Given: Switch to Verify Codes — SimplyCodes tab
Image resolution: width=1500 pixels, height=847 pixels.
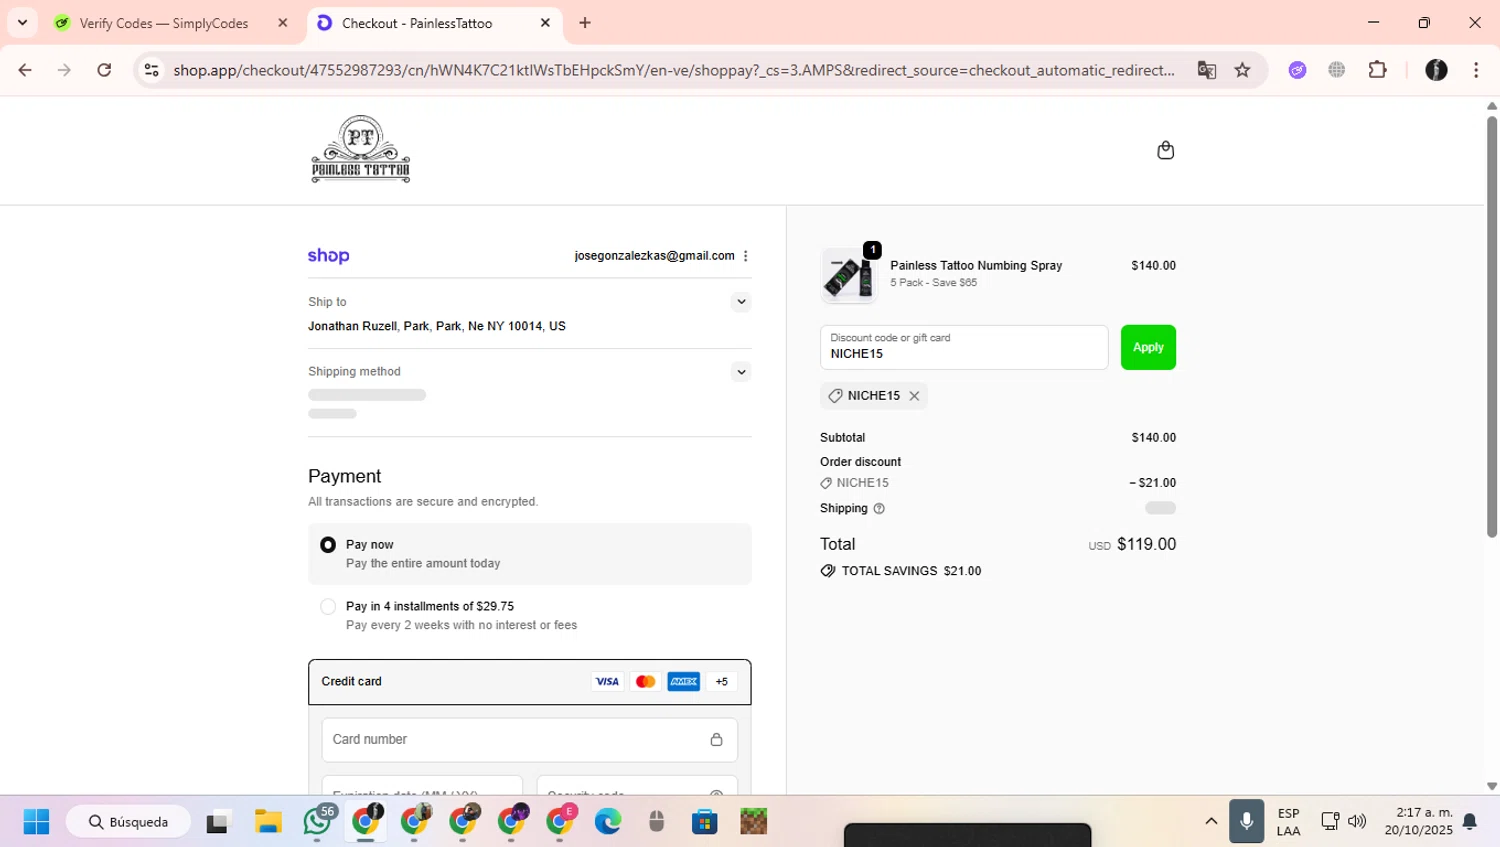Looking at the screenshot, I should [x=164, y=23].
